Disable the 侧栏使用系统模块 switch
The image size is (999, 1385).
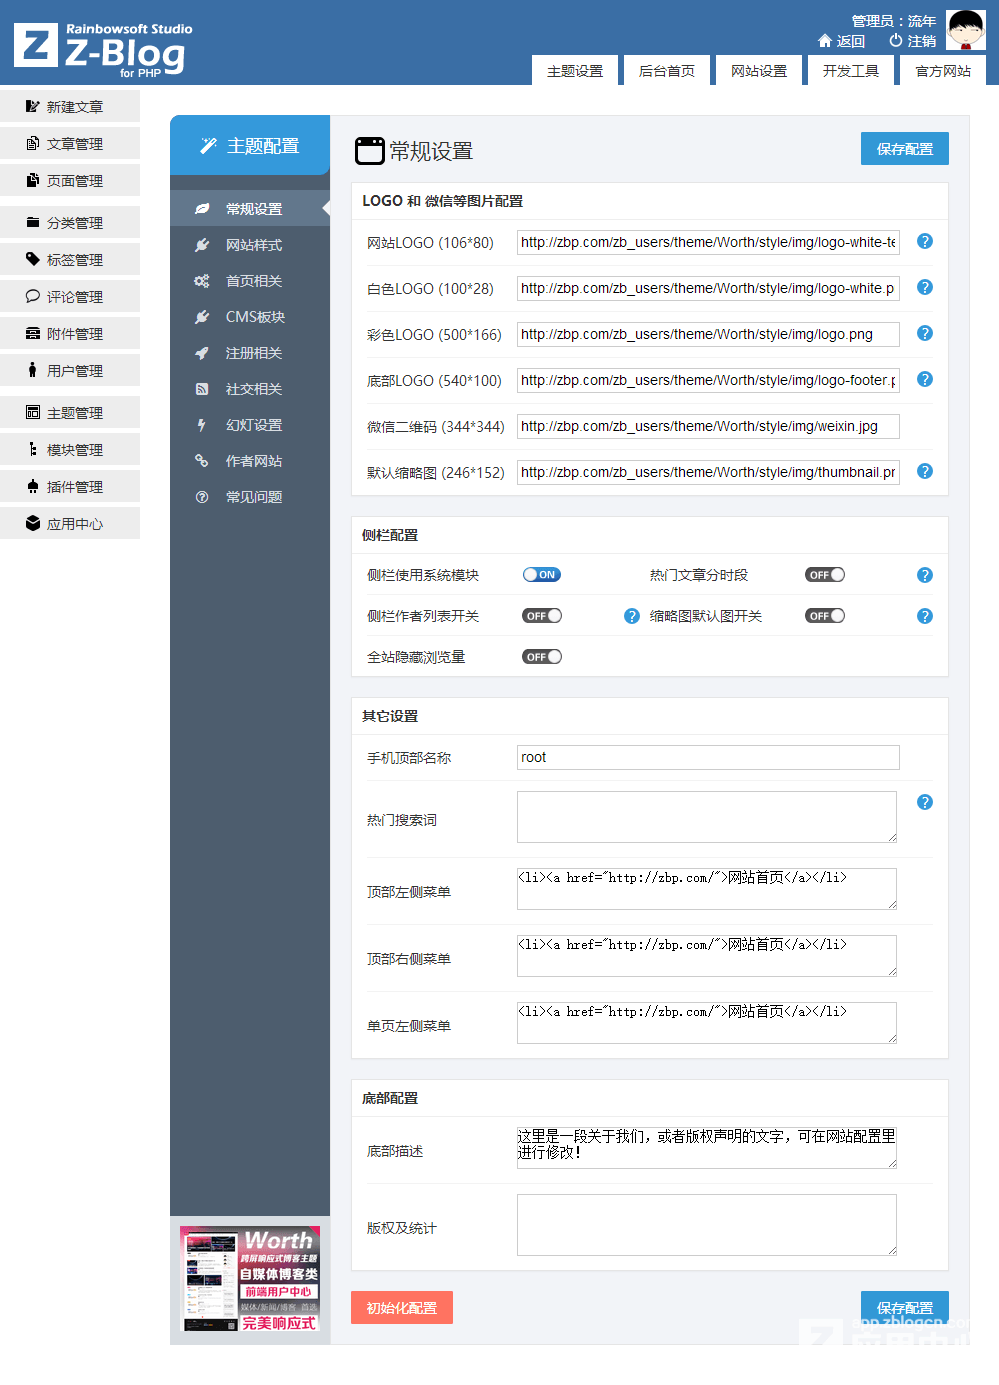[x=542, y=575]
